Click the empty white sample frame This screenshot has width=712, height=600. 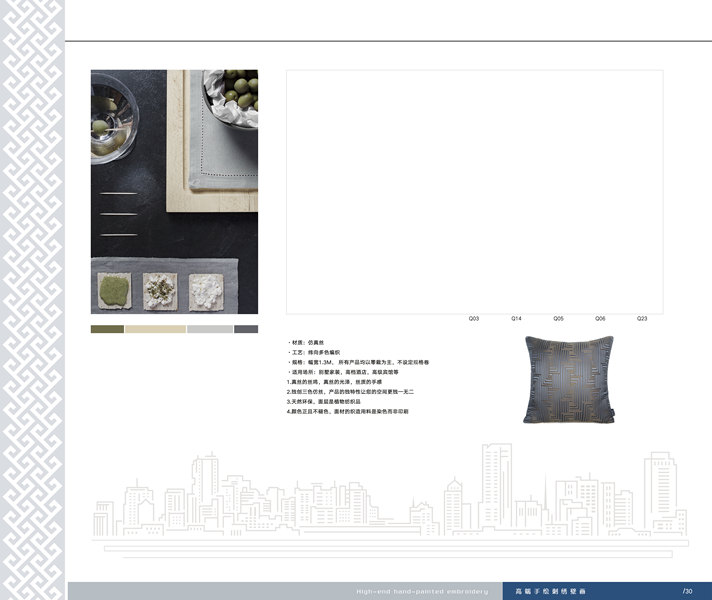tap(475, 192)
